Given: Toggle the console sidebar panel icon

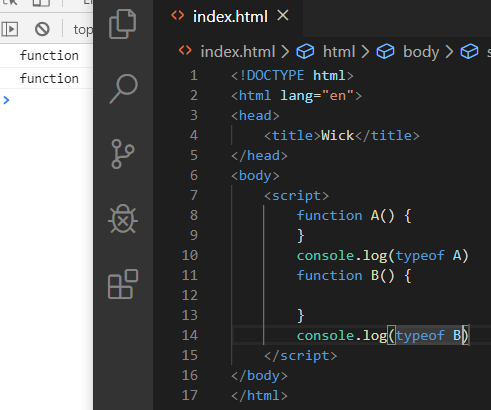Looking at the screenshot, I should [10, 29].
